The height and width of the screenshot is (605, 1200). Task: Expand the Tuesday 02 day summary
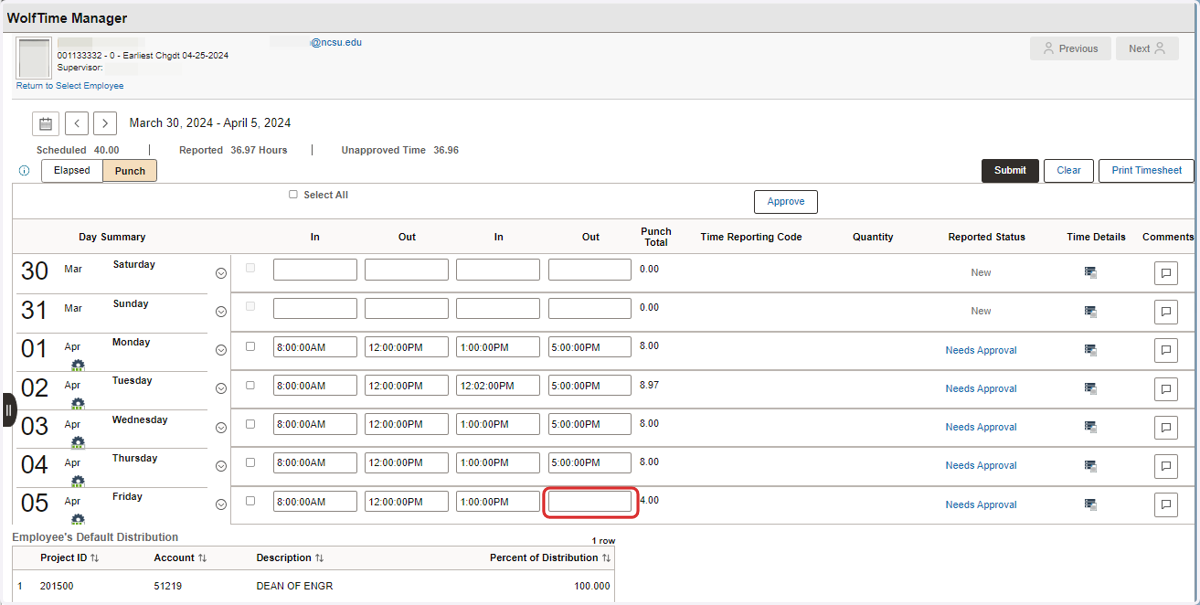(x=221, y=389)
